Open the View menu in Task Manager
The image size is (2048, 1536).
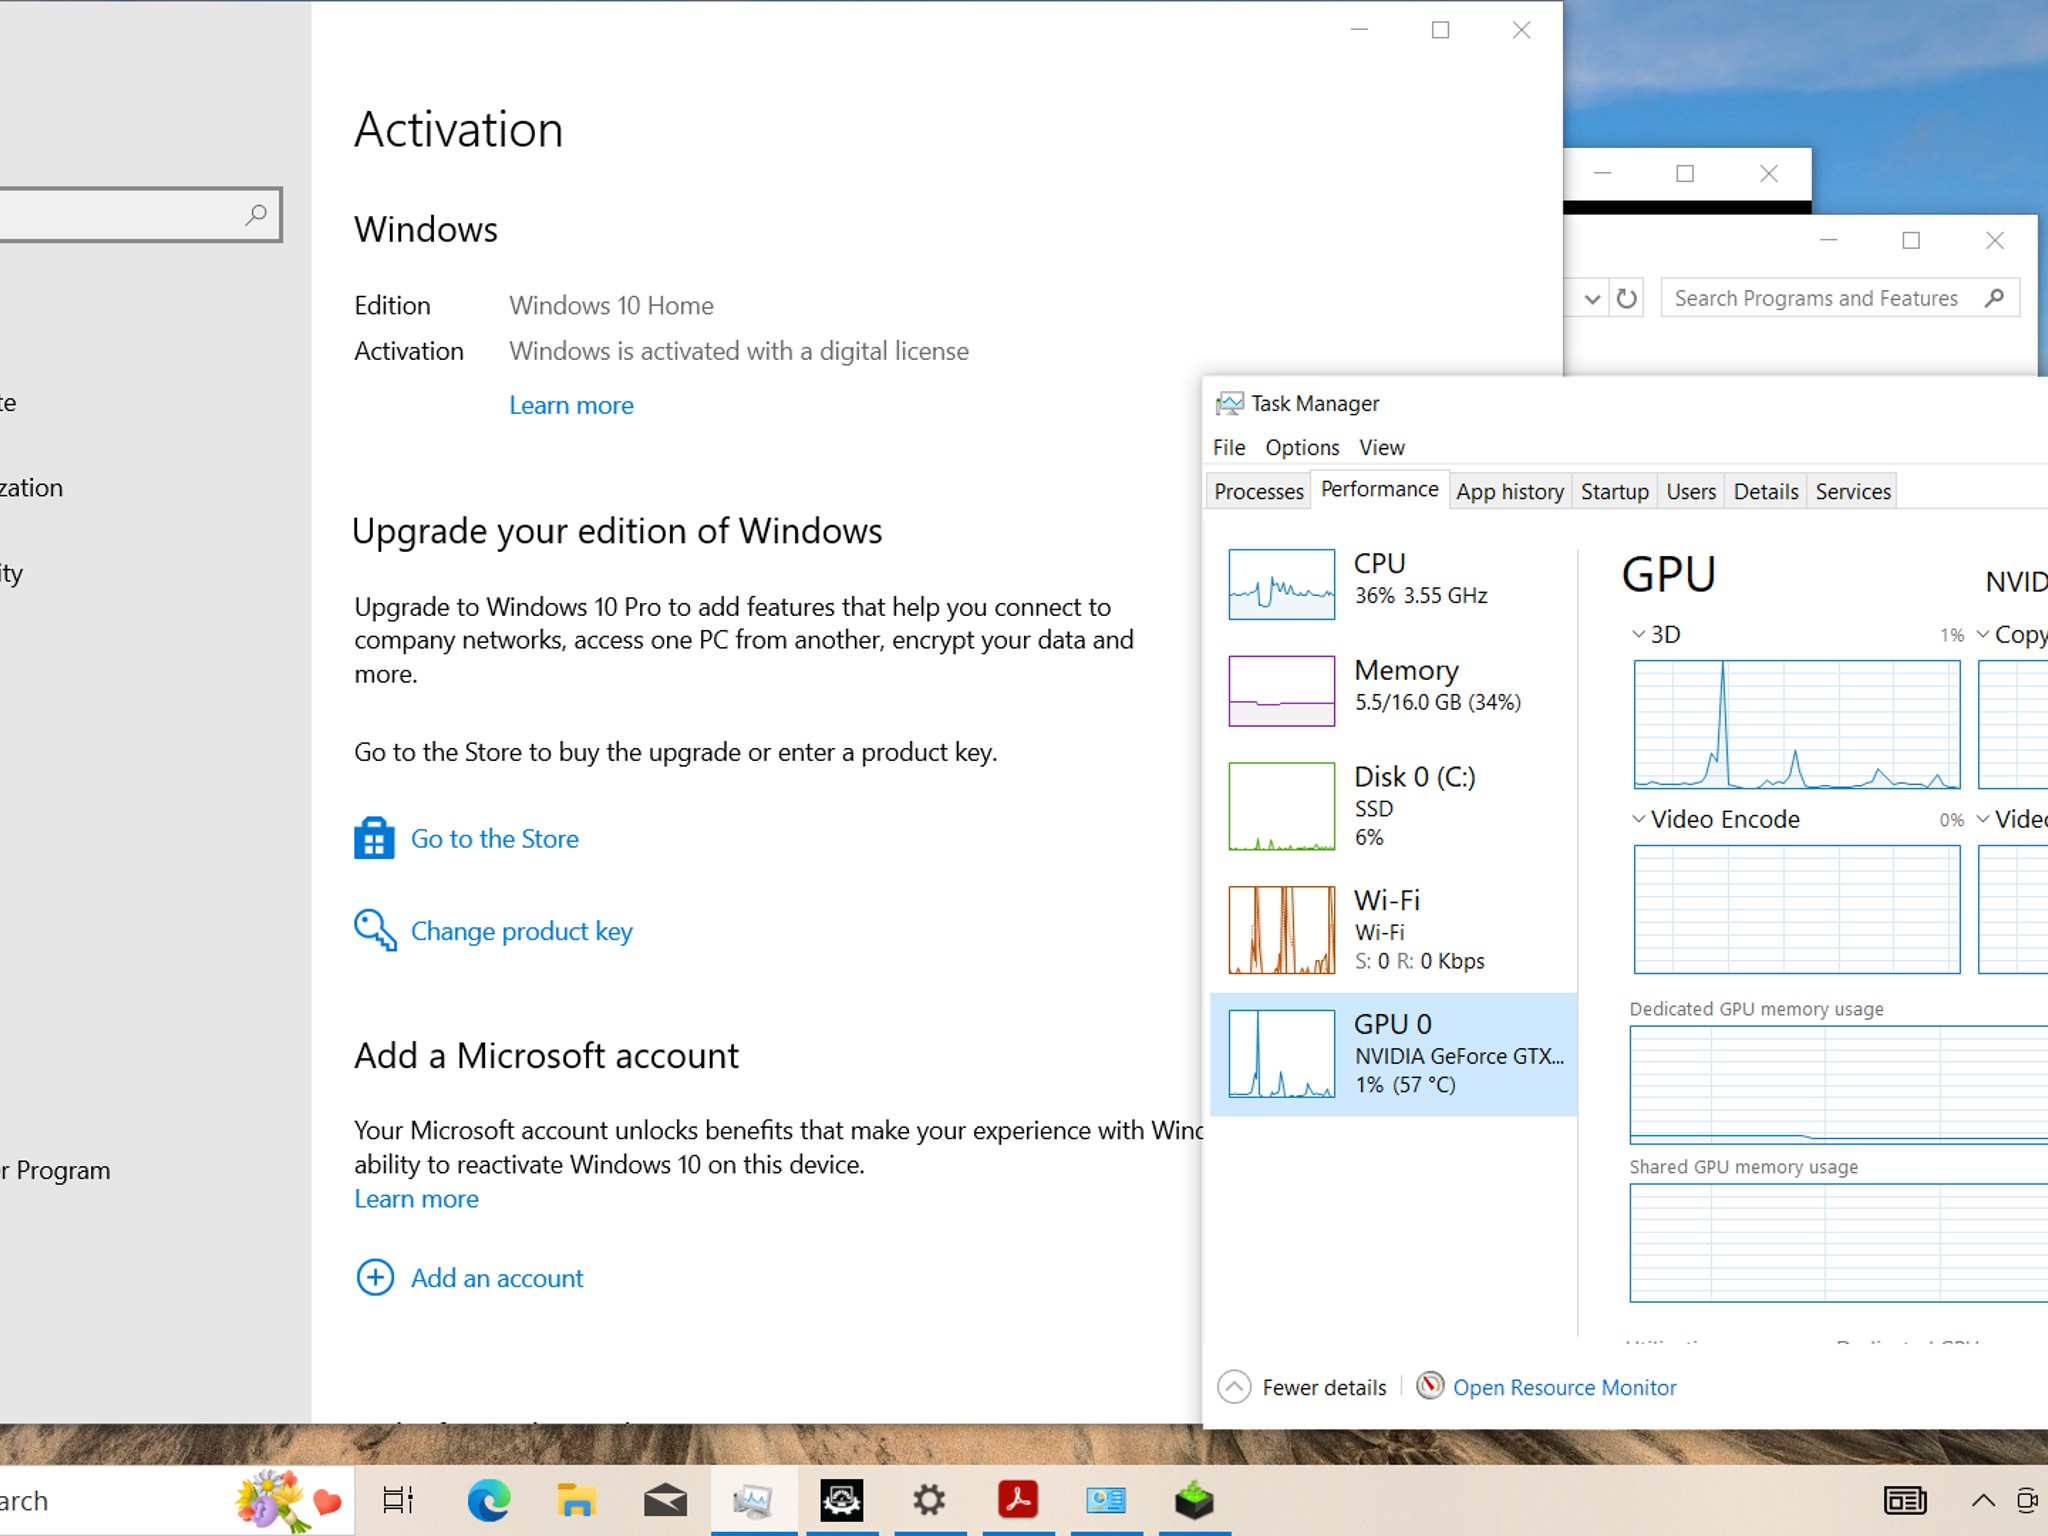1381,447
